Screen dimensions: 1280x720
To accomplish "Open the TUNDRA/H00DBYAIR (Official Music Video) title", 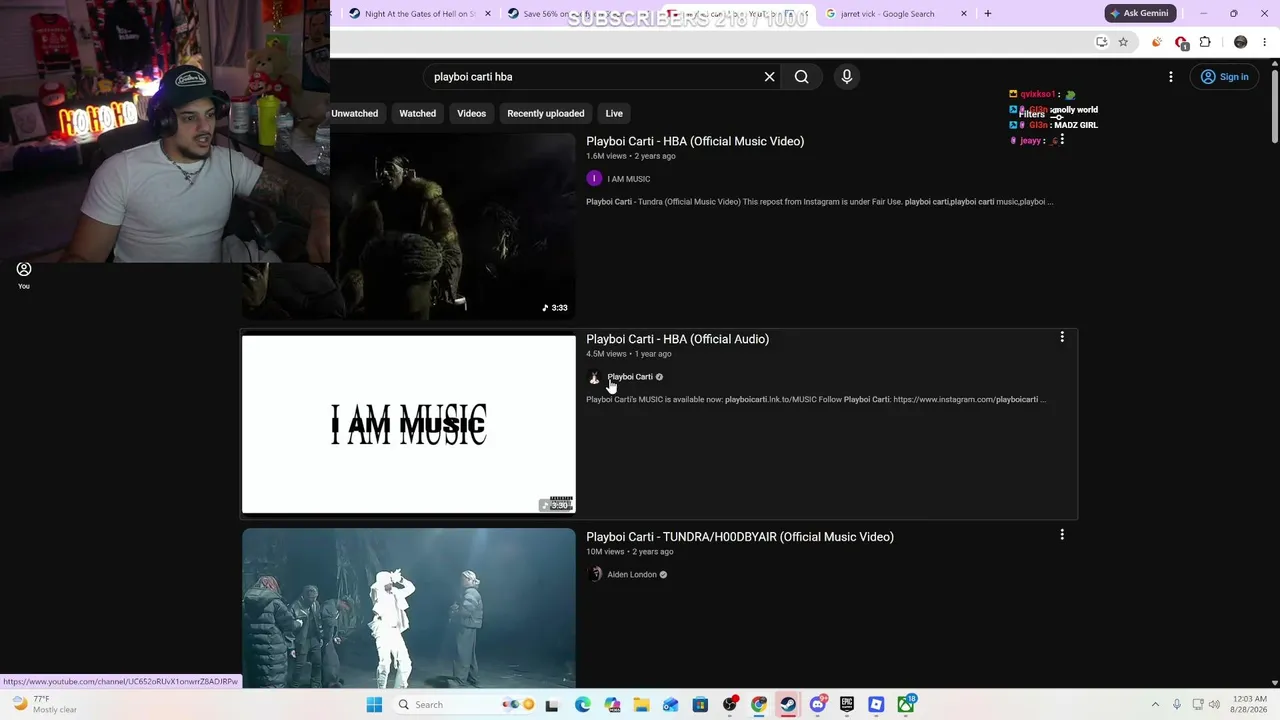I will (x=740, y=537).
